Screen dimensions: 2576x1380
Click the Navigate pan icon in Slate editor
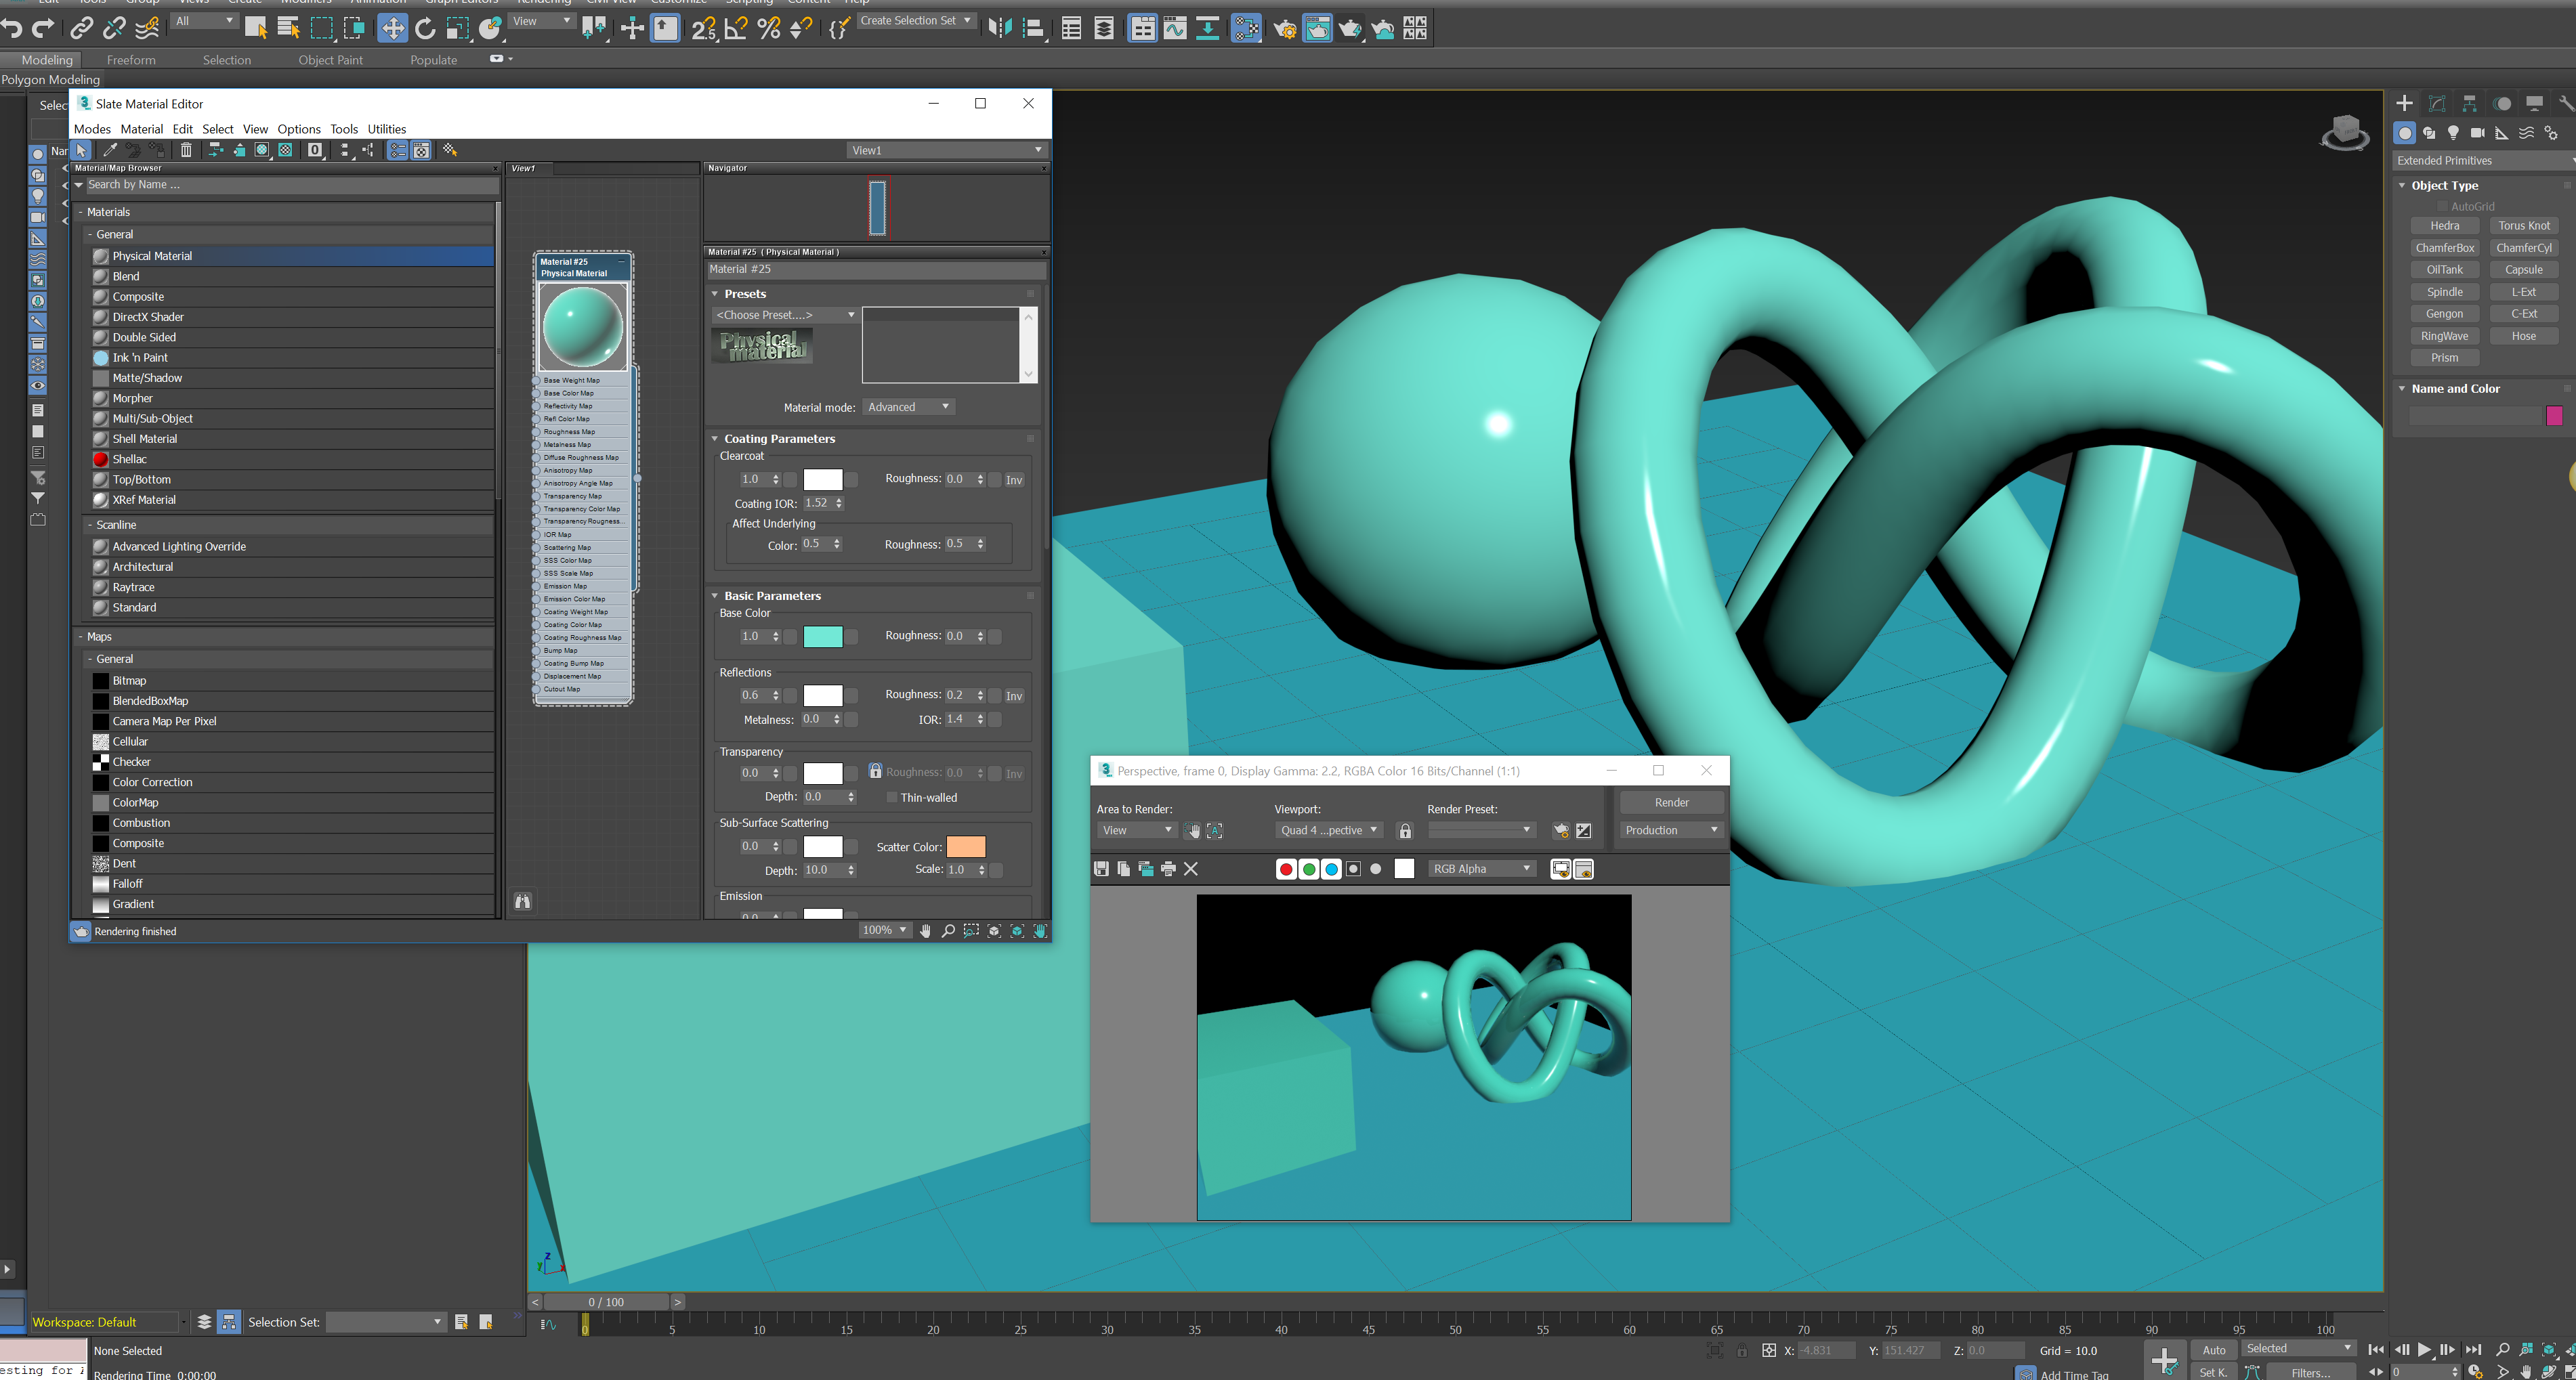927,930
